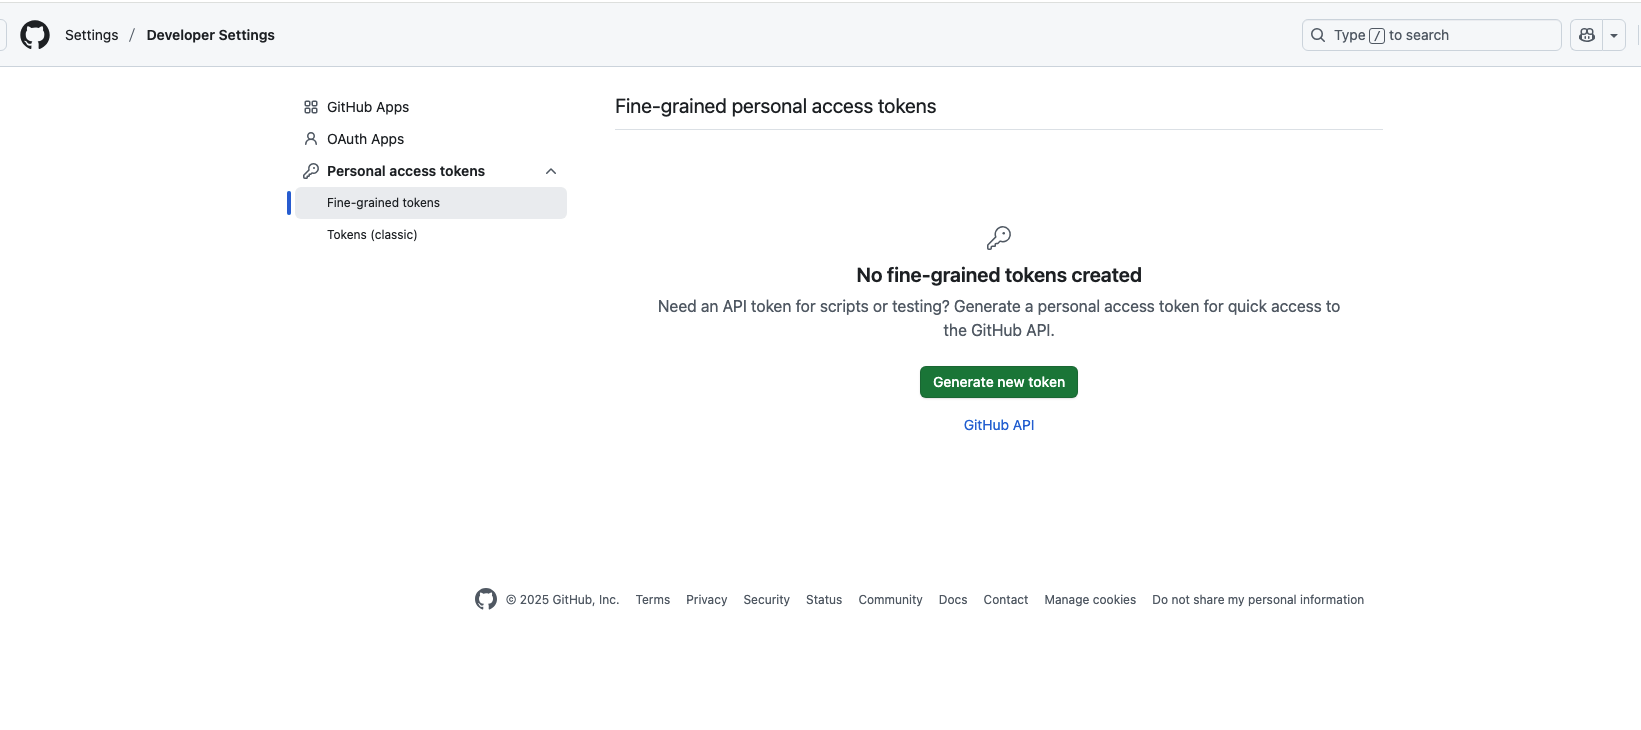Click the magnifier icon in search bar

[x=1318, y=35]
